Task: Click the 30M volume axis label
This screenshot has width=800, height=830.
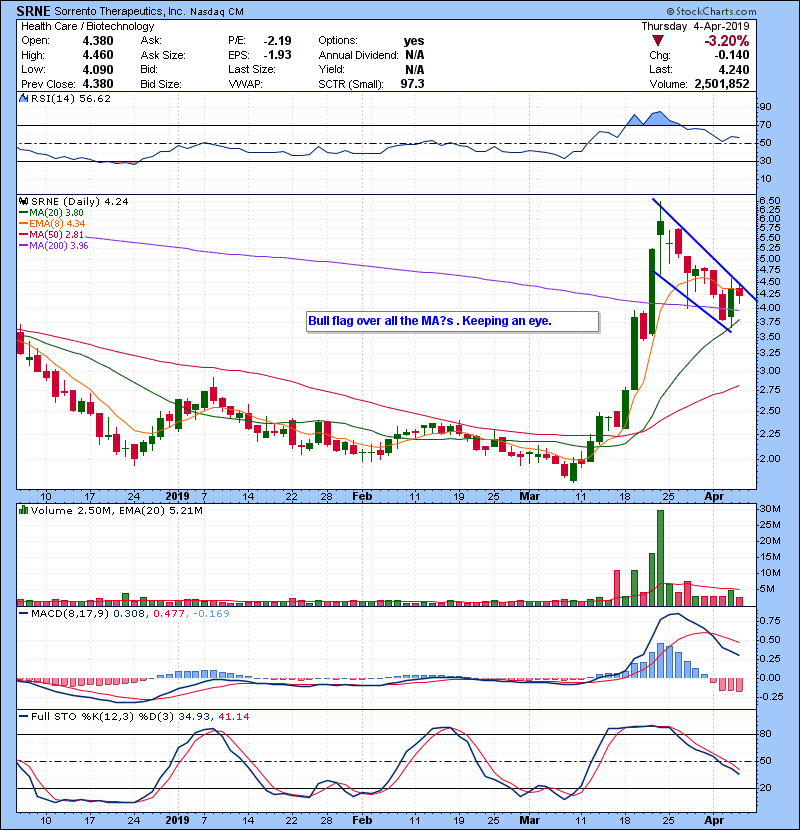Action: click(x=770, y=509)
